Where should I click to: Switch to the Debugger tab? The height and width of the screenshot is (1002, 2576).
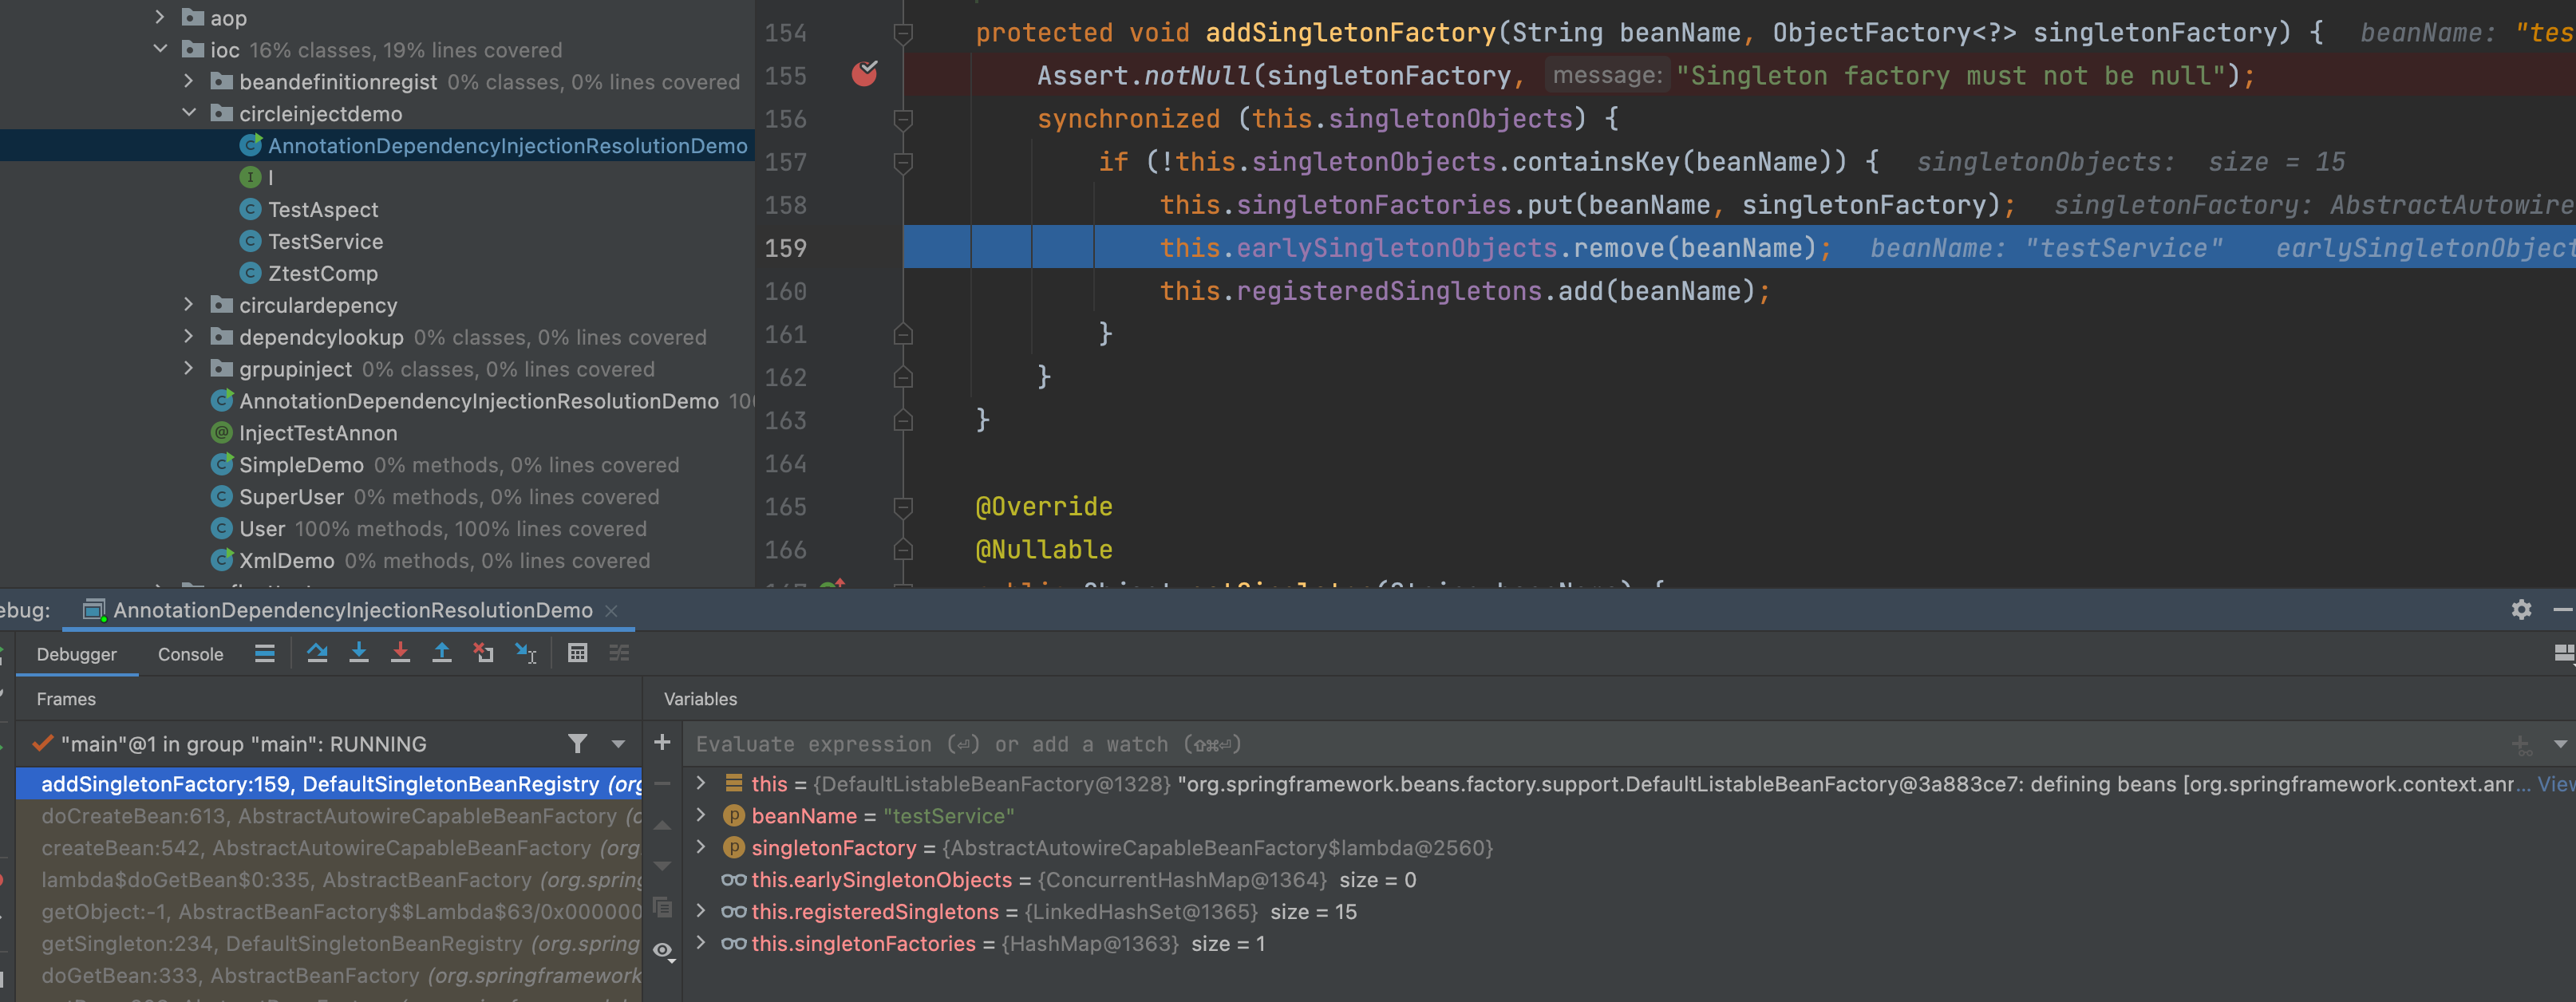[x=76, y=654]
